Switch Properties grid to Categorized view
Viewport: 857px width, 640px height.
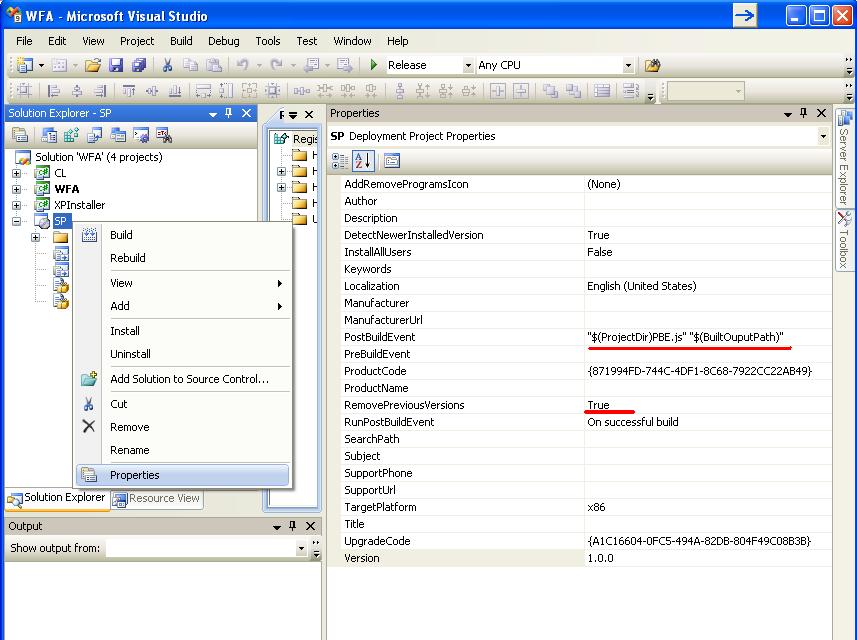pyautogui.click(x=339, y=161)
